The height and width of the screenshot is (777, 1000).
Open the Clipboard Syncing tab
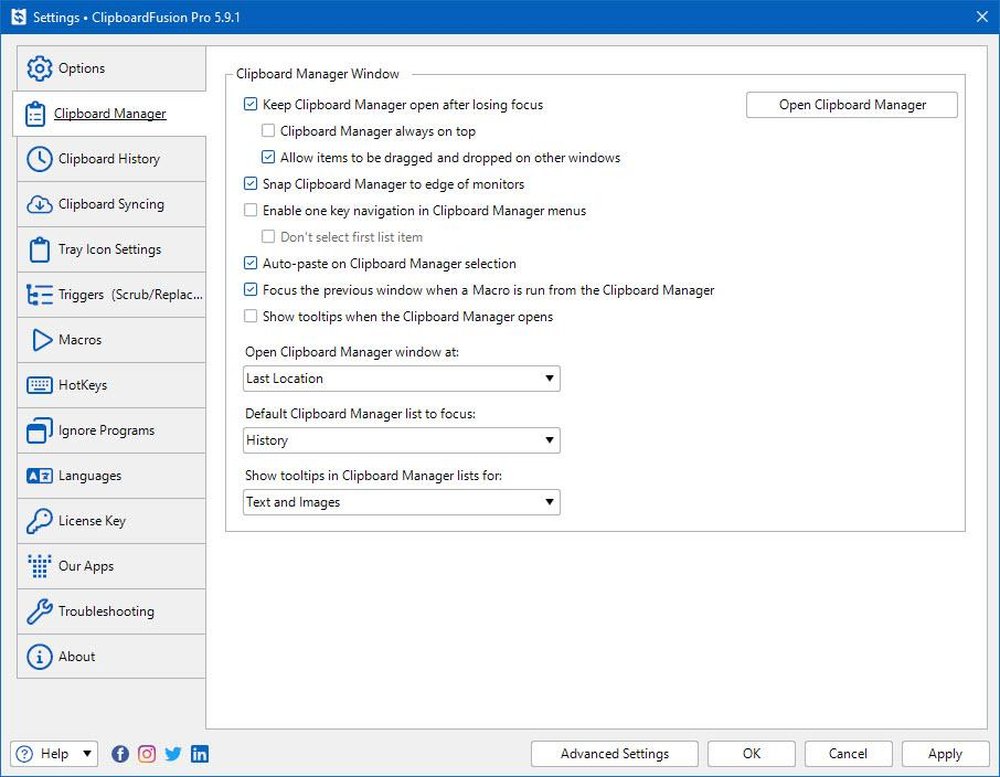click(x=111, y=204)
